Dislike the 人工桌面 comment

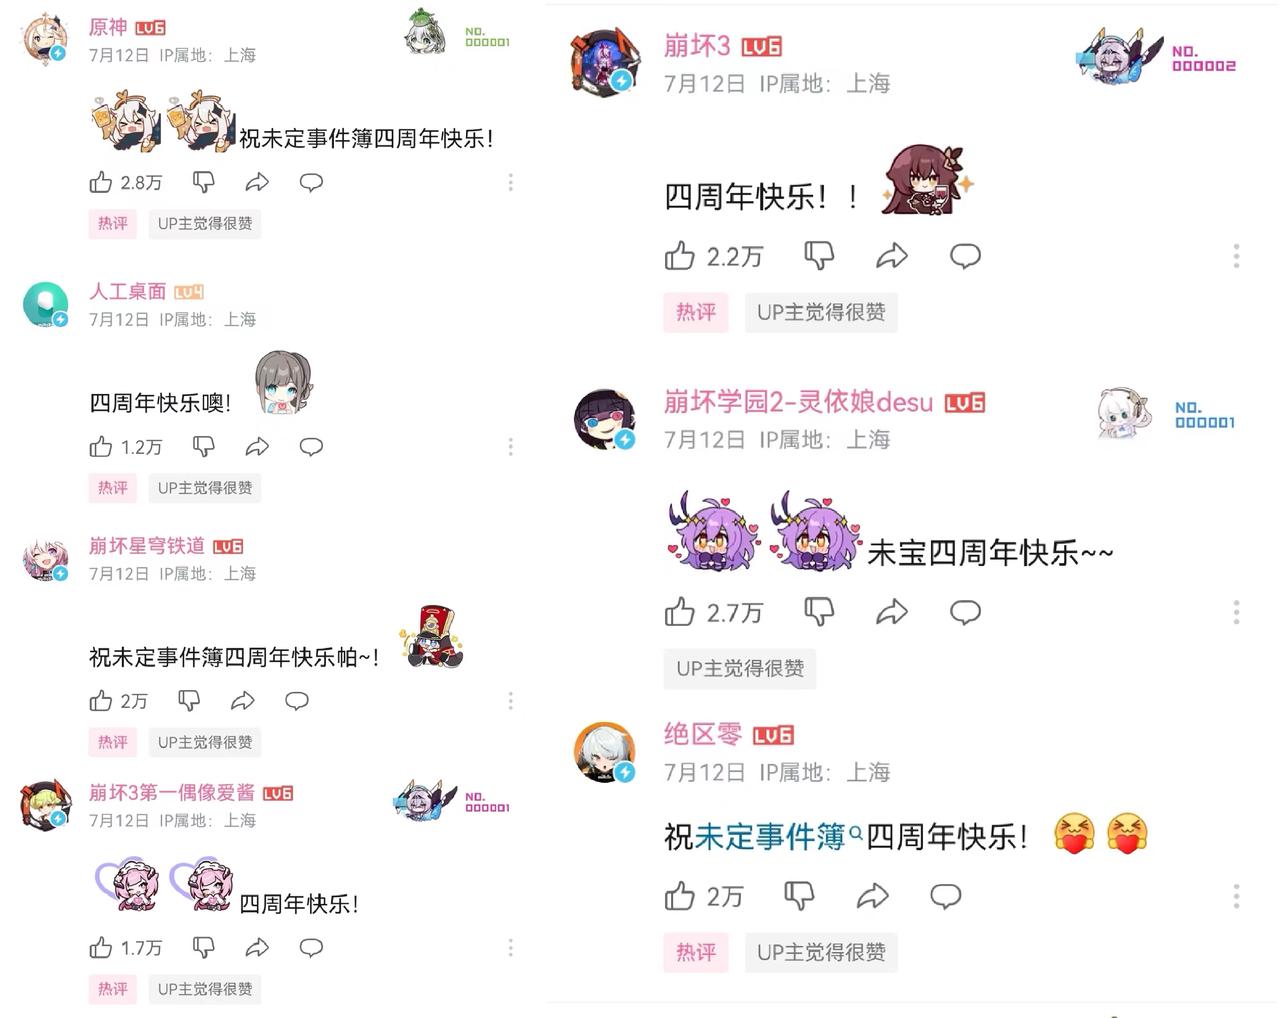click(204, 446)
